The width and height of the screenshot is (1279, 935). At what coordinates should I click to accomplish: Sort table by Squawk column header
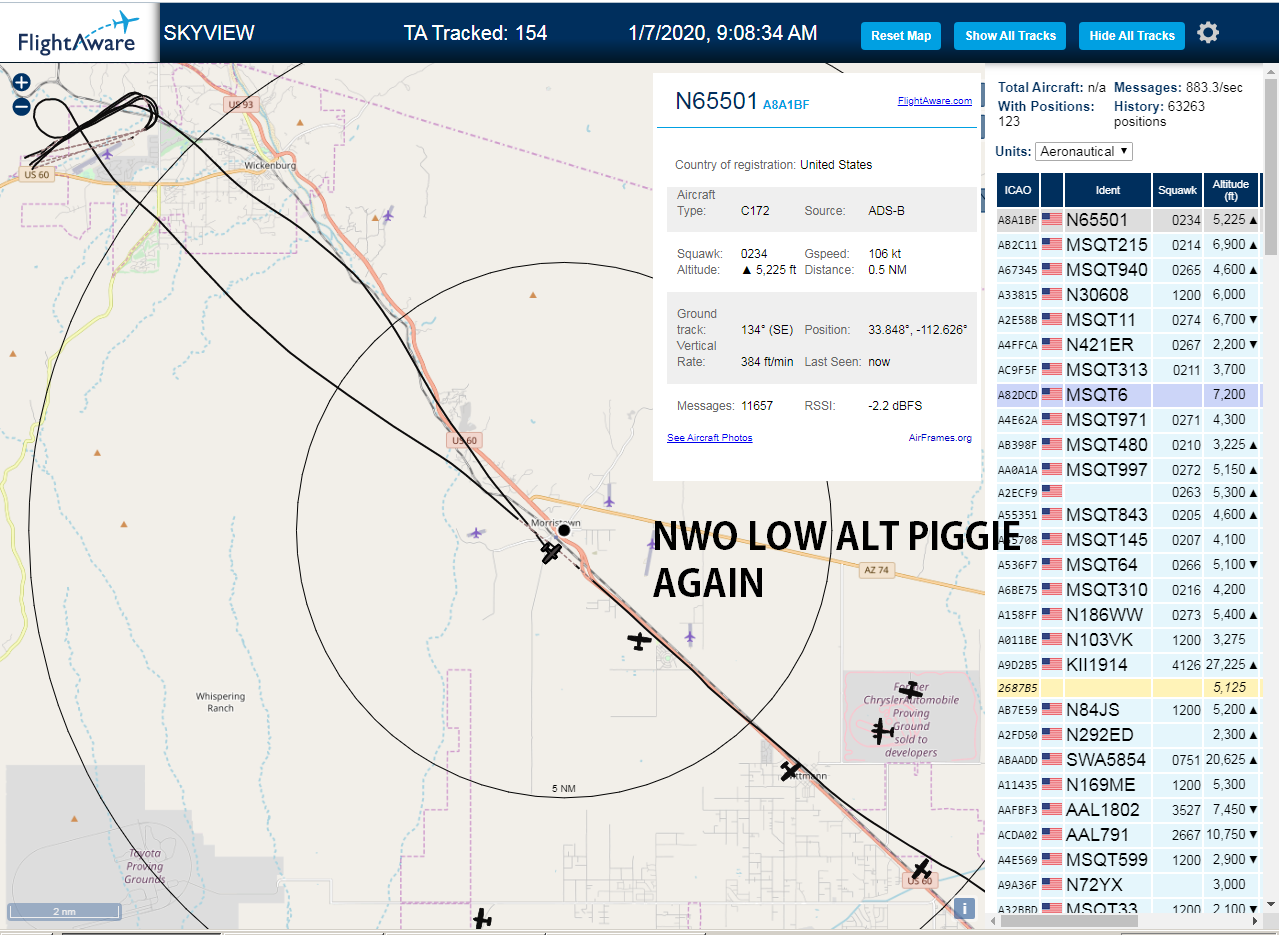coord(1177,190)
